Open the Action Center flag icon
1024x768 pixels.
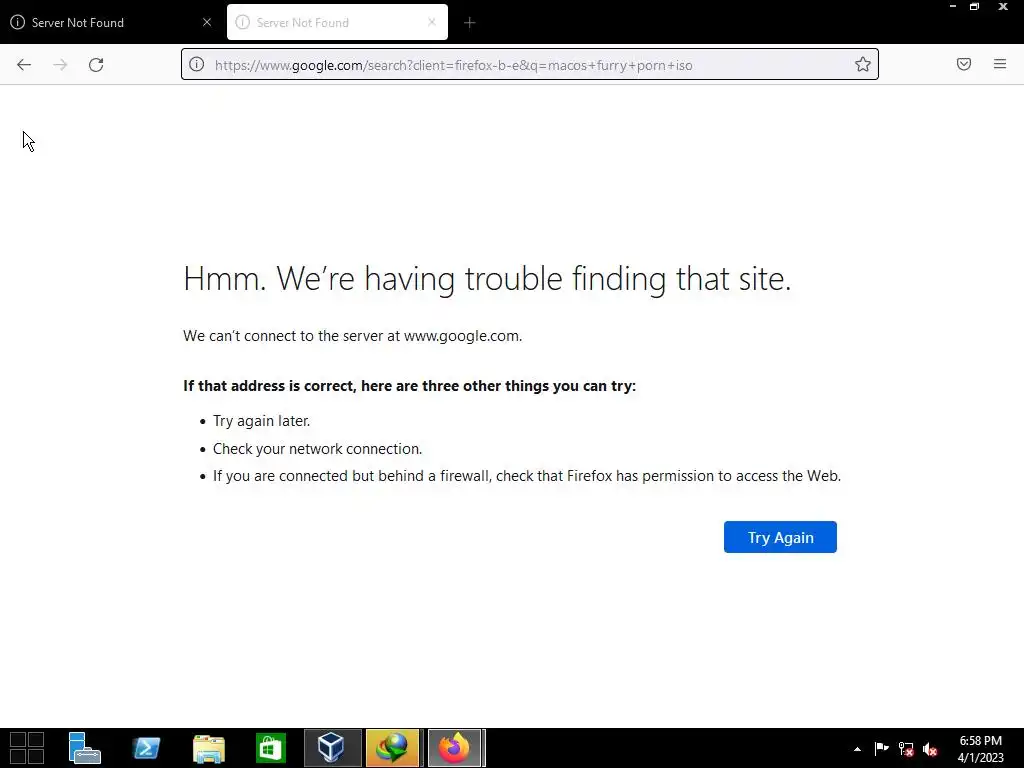pyautogui.click(x=881, y=748)
